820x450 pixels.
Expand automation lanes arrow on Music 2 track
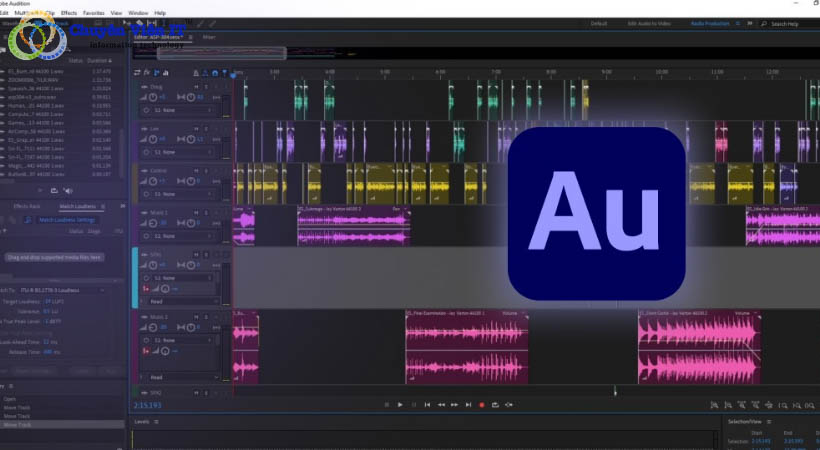click(141, 377)
